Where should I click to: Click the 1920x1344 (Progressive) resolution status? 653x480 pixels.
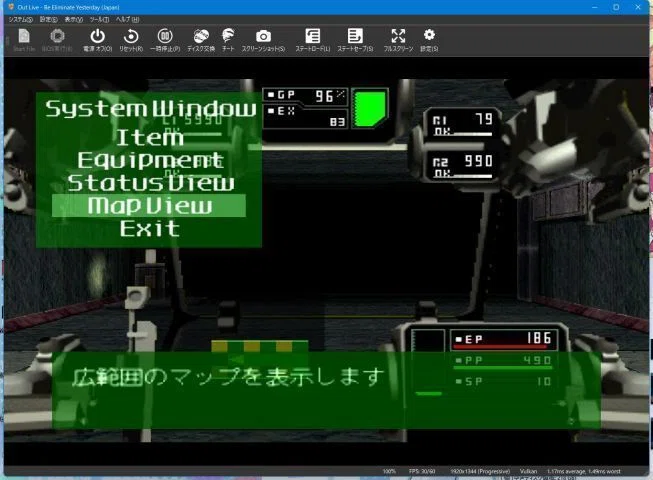click(480, 471)
